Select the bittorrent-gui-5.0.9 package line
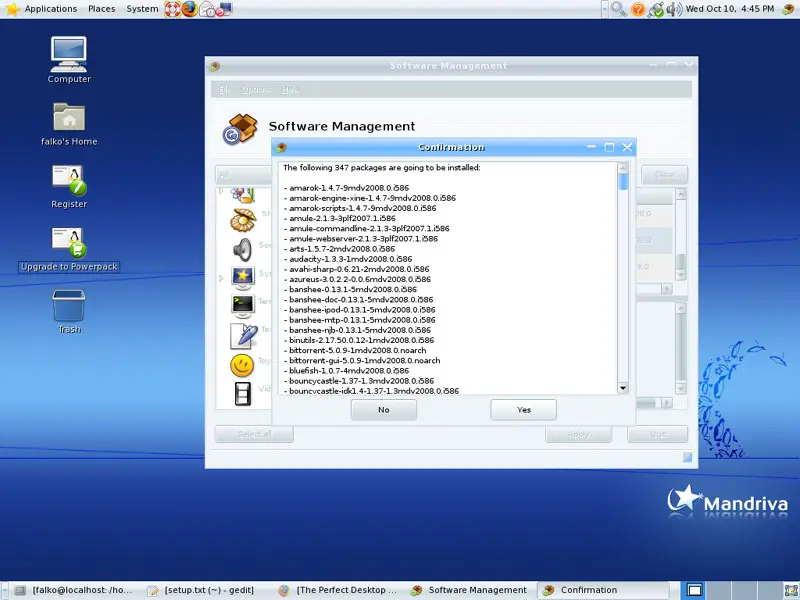 (362, 360)
